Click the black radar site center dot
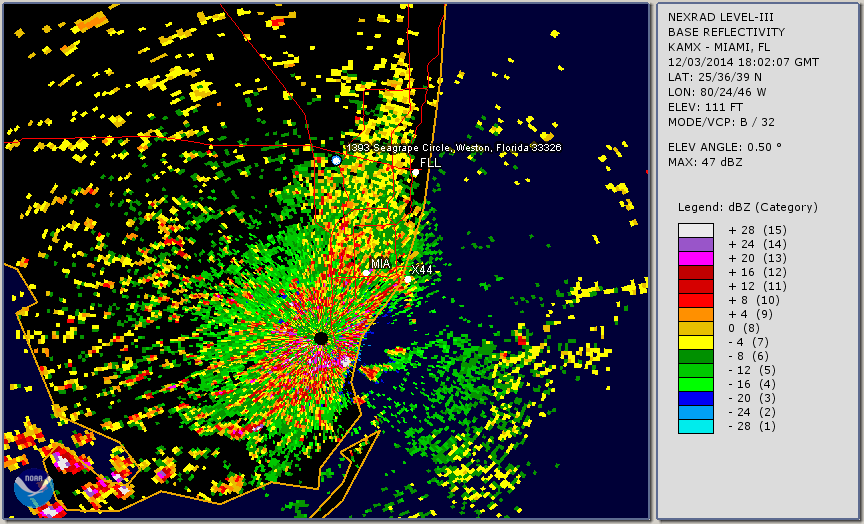 [321, 338]
